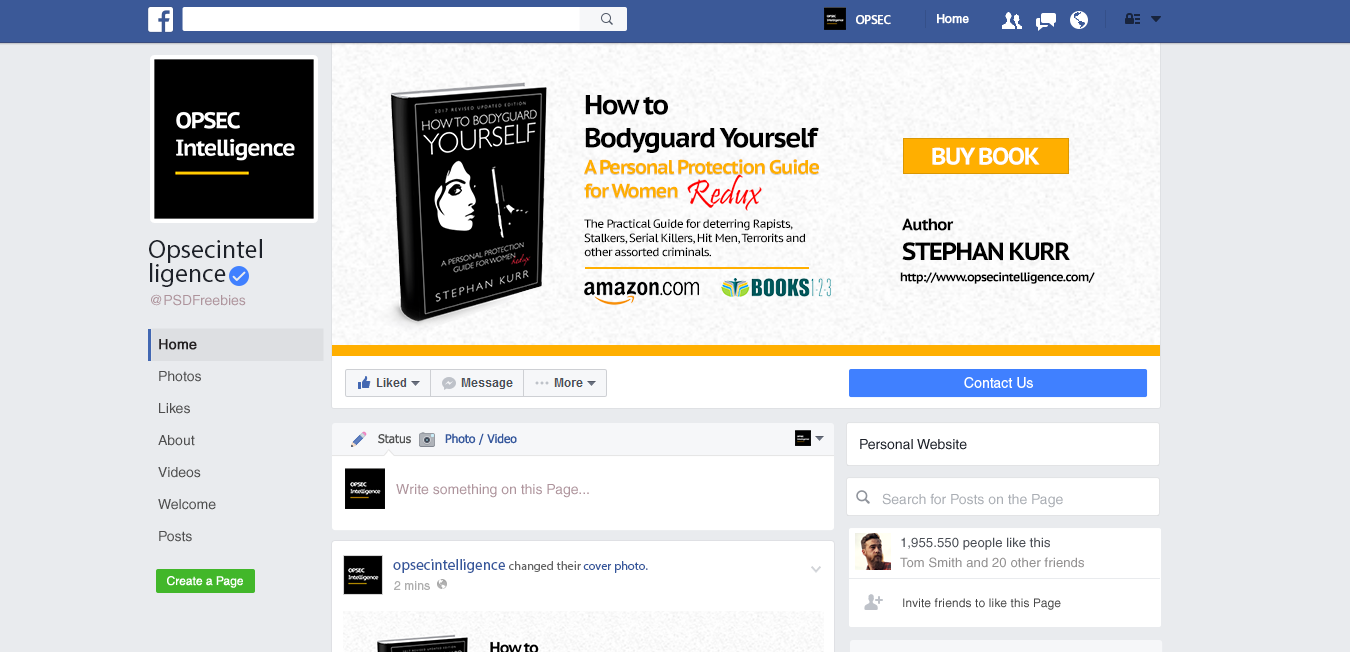Toggle the Liked state of the Page
The height and width of the screenshot is (652, 1350).
pyautogui.click(x=383, y=382)
